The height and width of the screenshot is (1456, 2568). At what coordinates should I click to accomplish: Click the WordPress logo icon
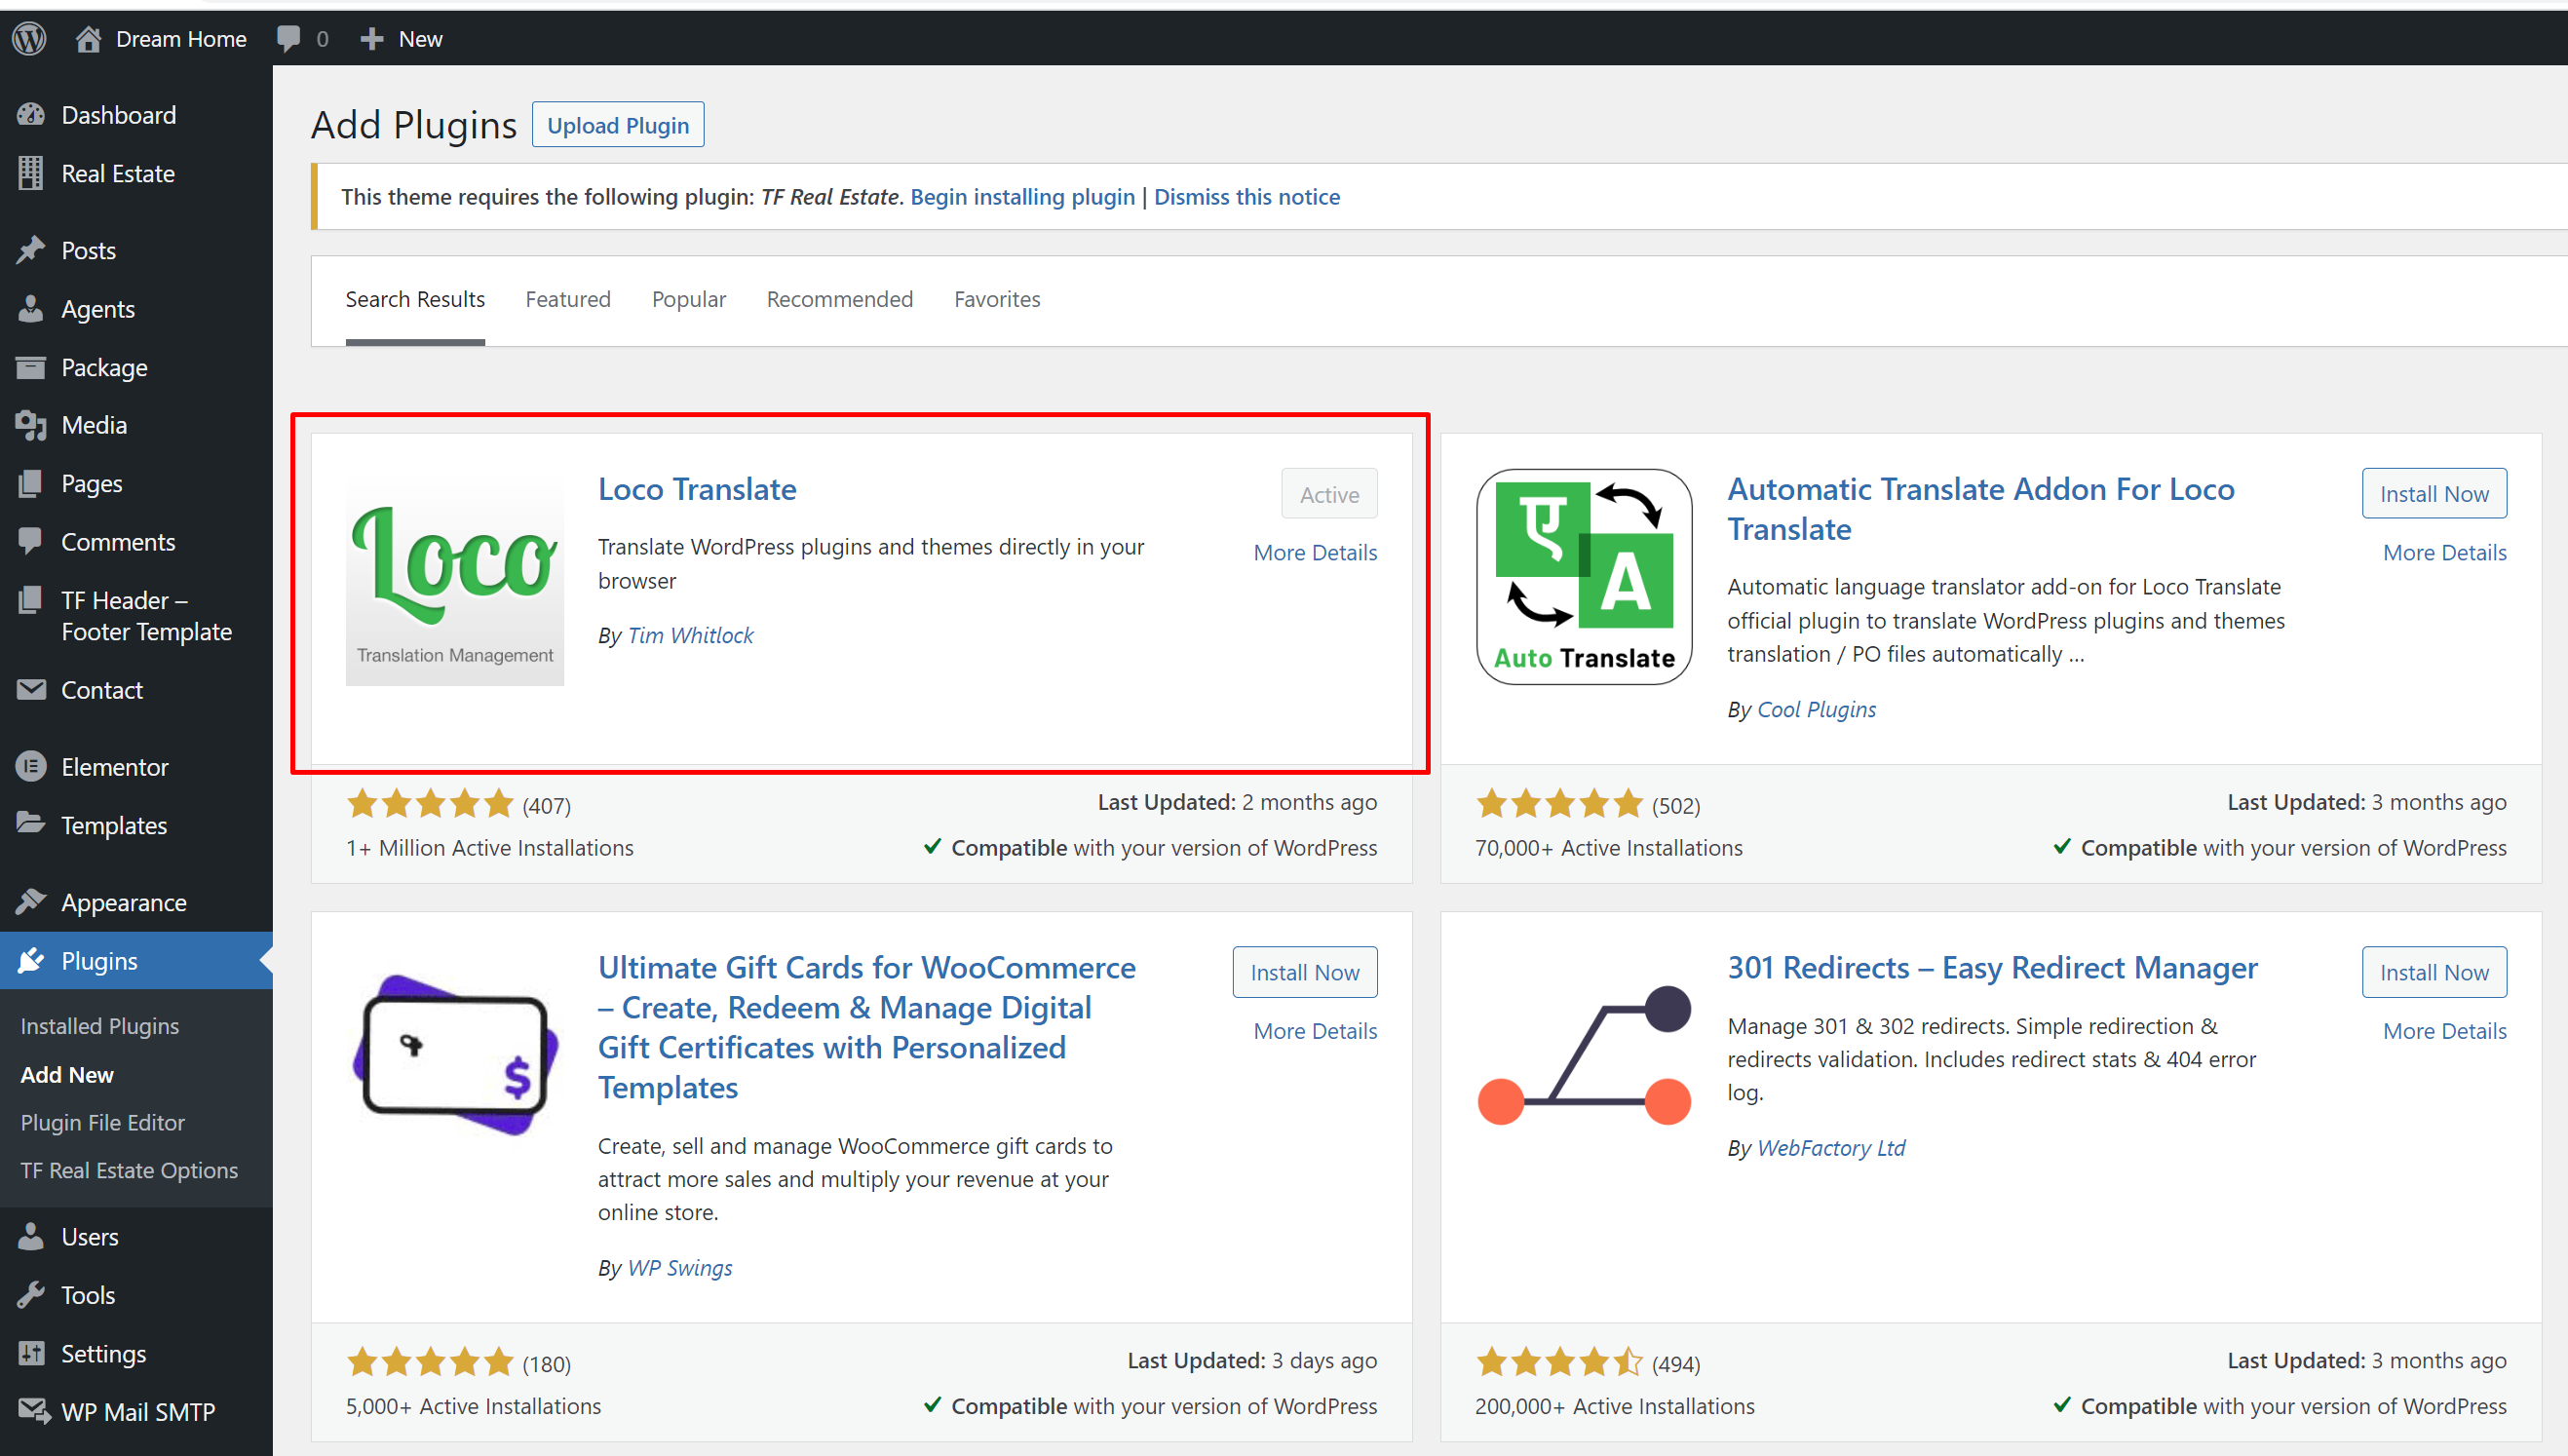[29, 39]
